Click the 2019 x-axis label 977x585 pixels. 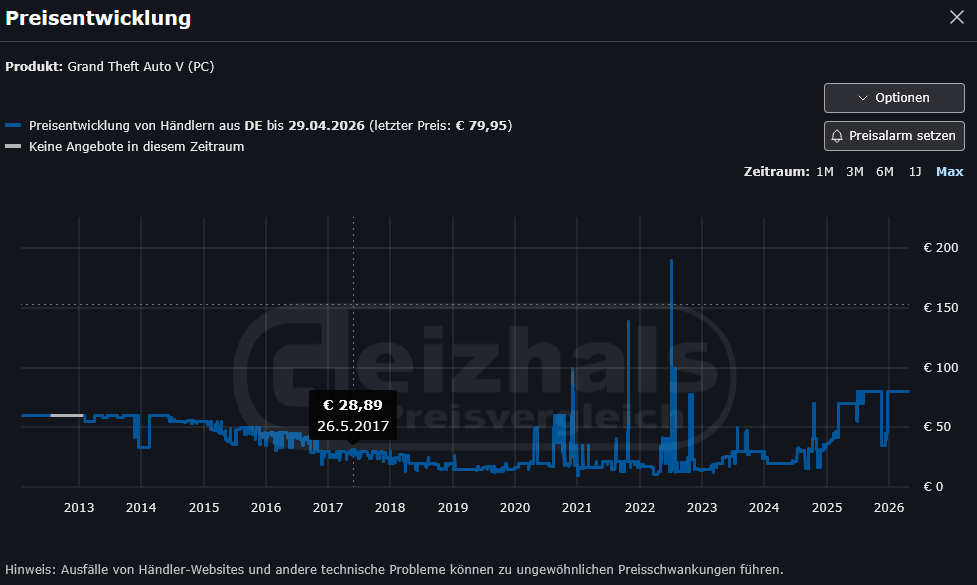pyautogui.click(x=452, y=507)
